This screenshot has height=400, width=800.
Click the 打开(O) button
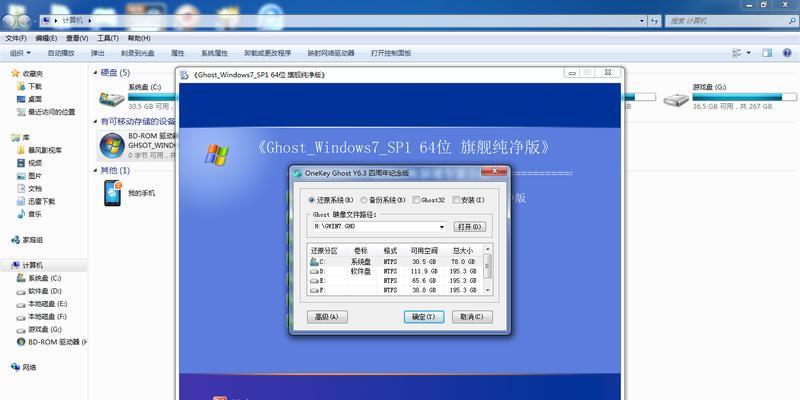point(469,227)
